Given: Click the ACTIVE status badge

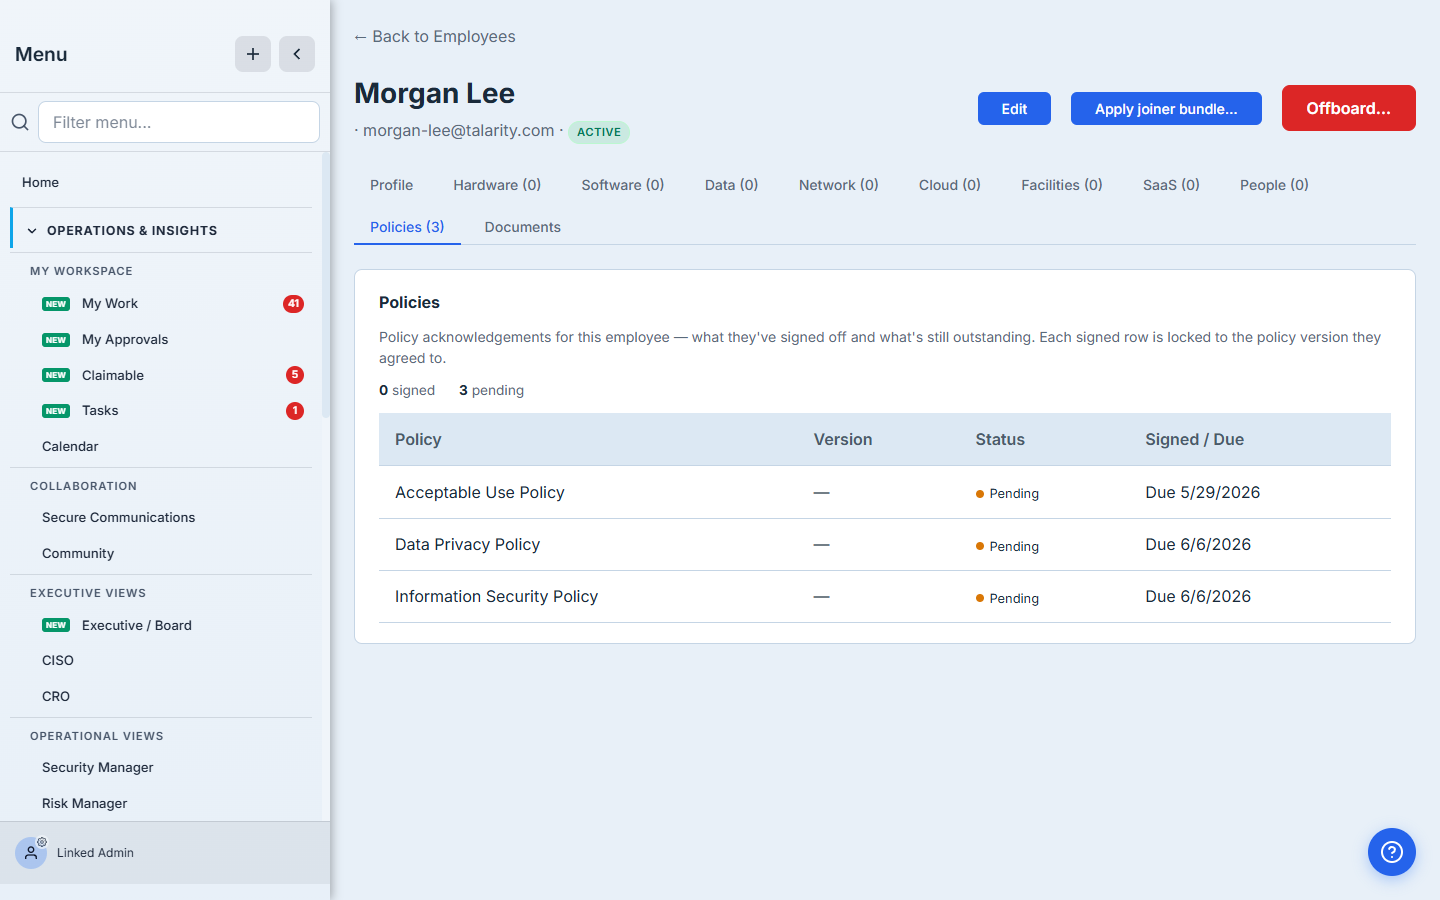Looking at the screenshot, I should 599,132.
